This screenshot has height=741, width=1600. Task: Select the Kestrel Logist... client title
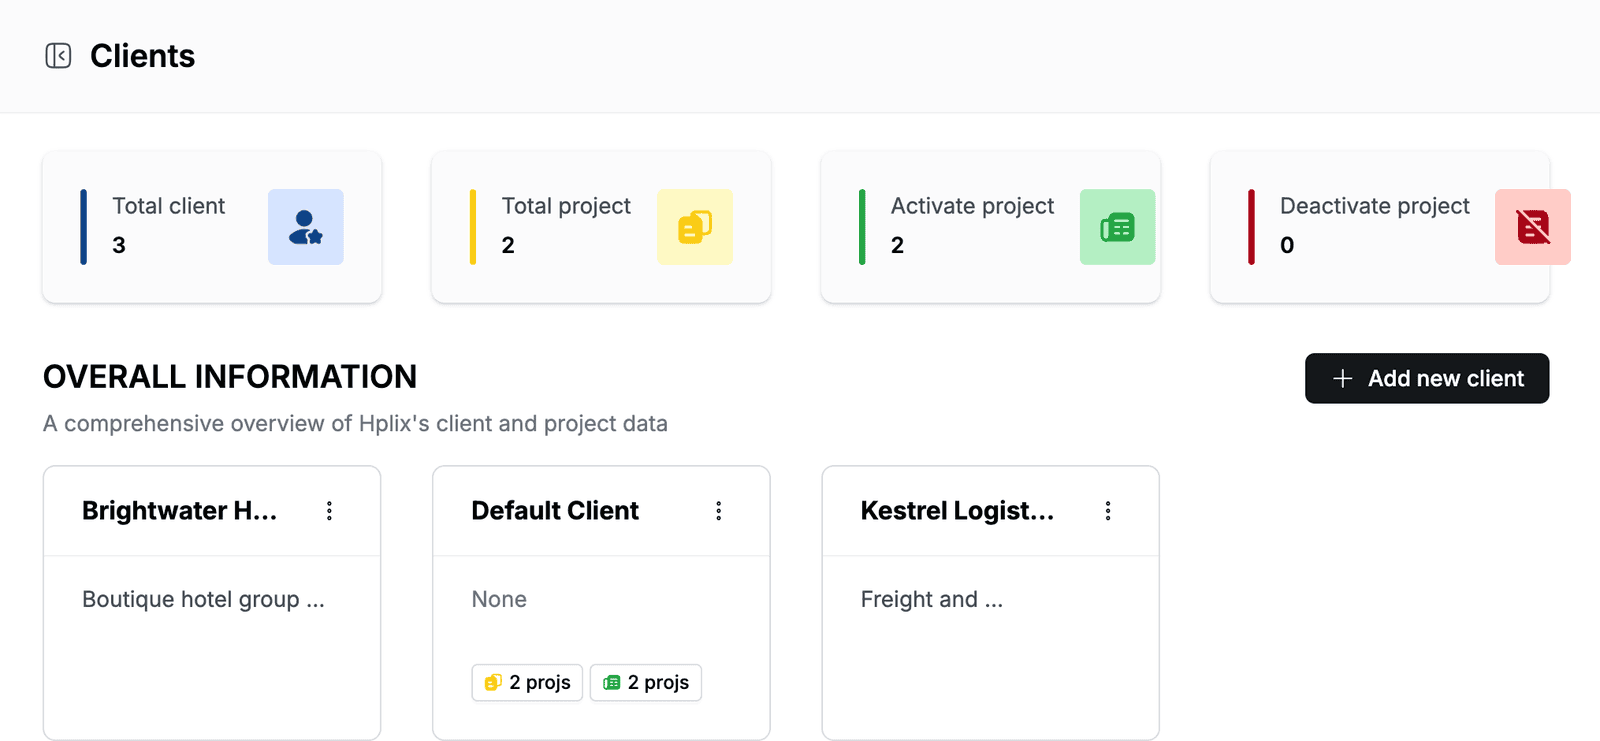point(958,511)
